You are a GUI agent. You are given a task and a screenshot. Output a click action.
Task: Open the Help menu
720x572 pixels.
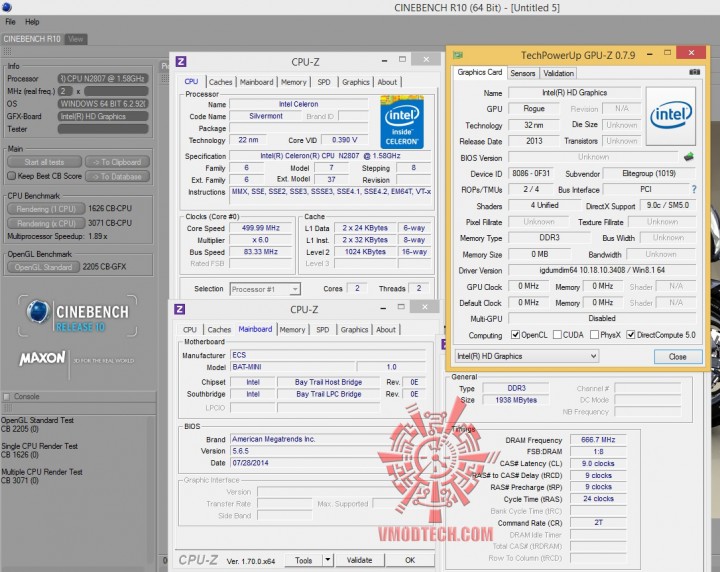(32, 22)
